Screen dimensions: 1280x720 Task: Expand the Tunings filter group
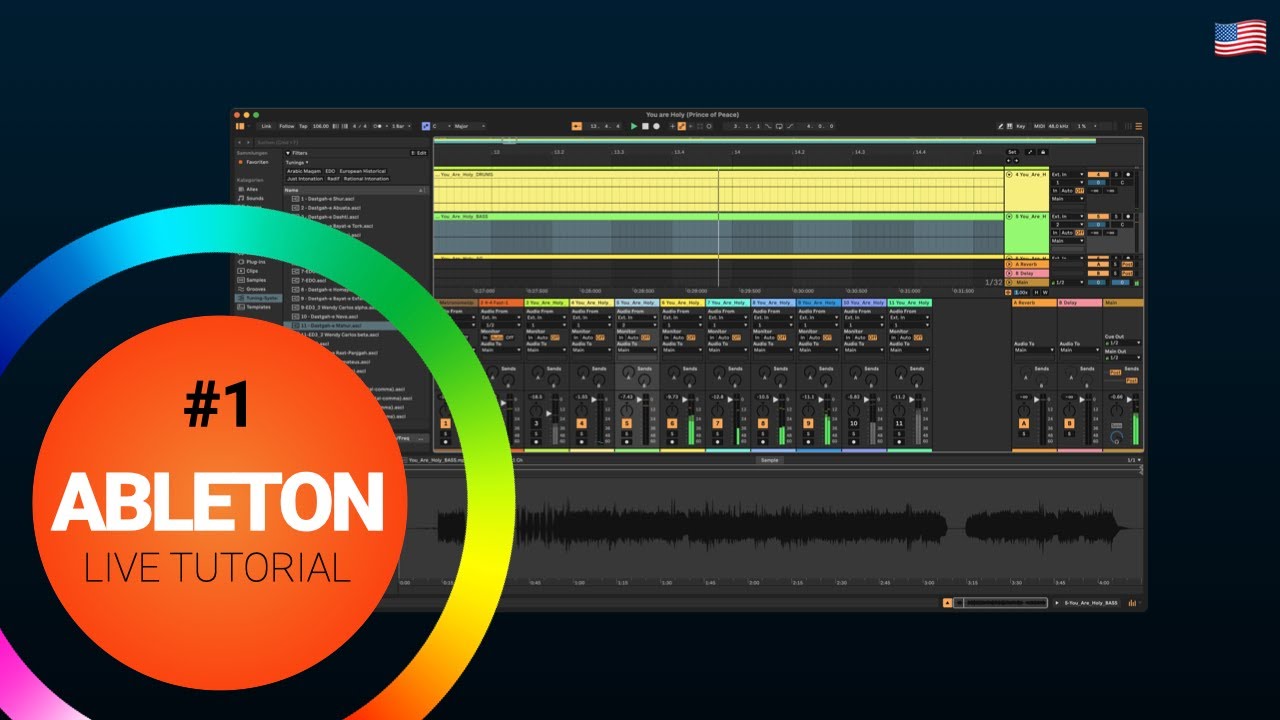pos(297,162)
